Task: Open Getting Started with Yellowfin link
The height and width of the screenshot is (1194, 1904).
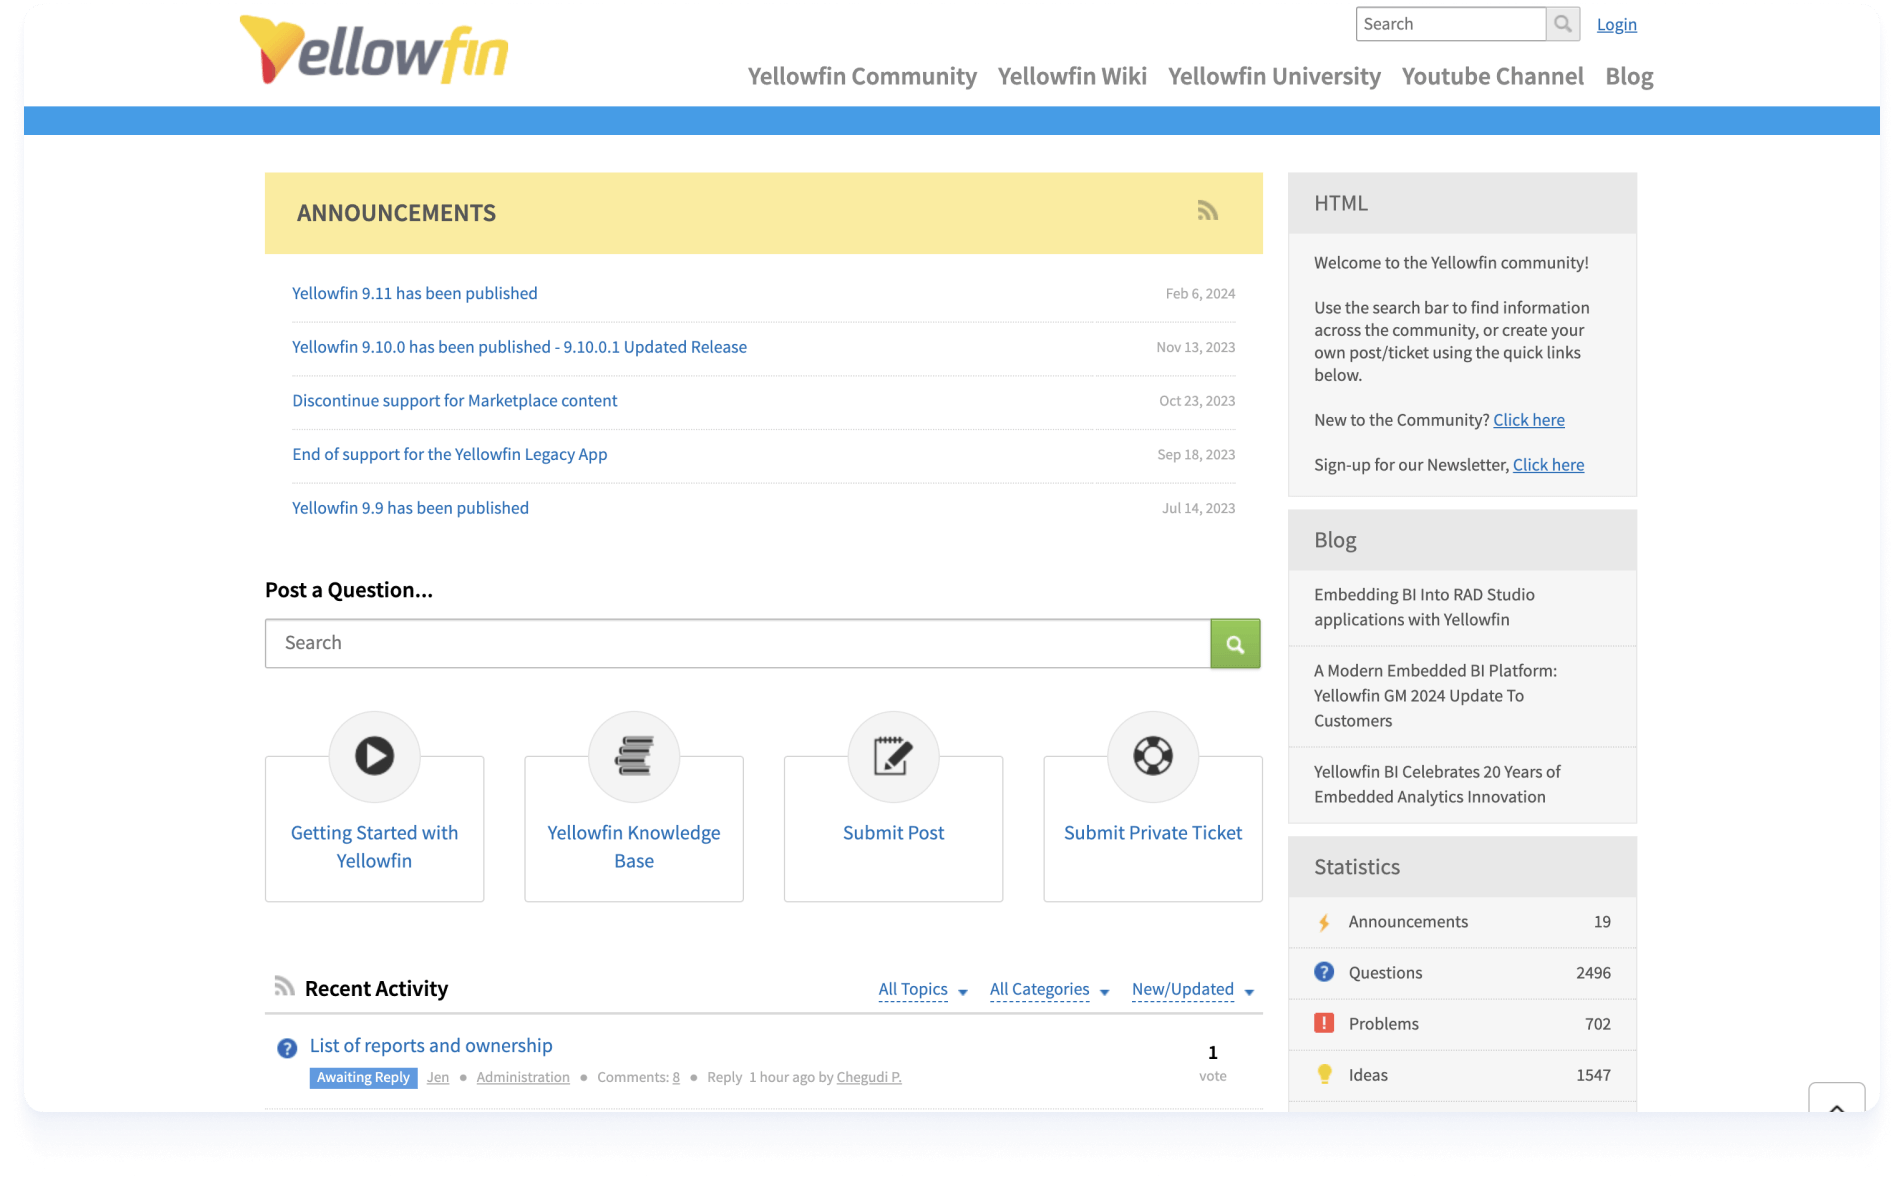Action: pyautogui.click(x=374, y=847)
